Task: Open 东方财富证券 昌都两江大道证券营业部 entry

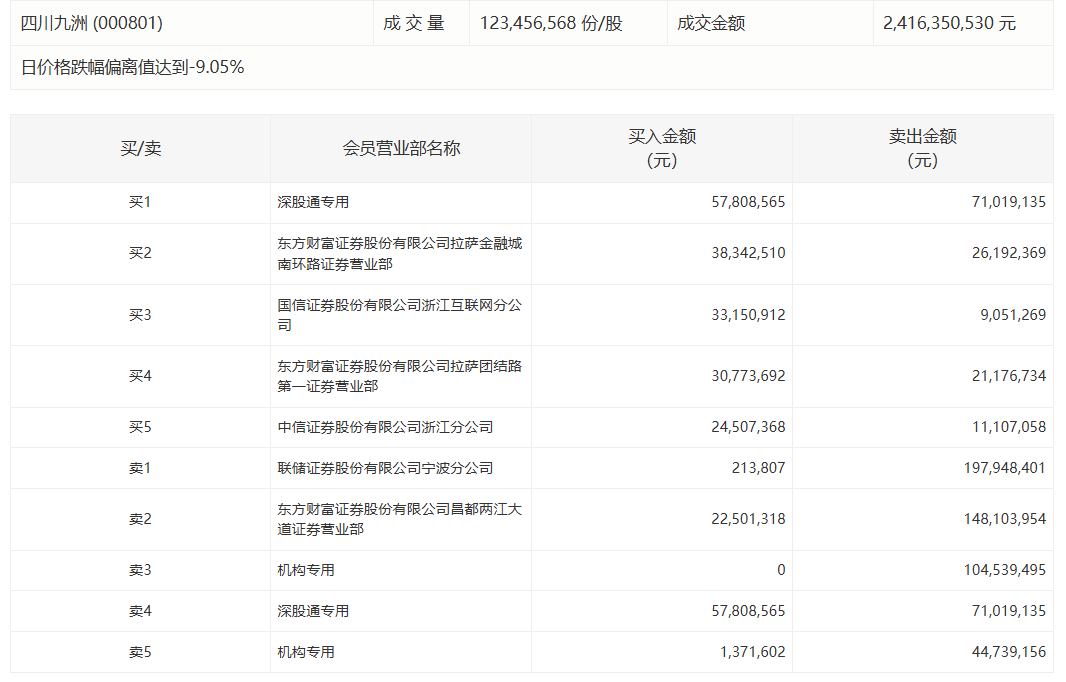Action: click(399, 519)
